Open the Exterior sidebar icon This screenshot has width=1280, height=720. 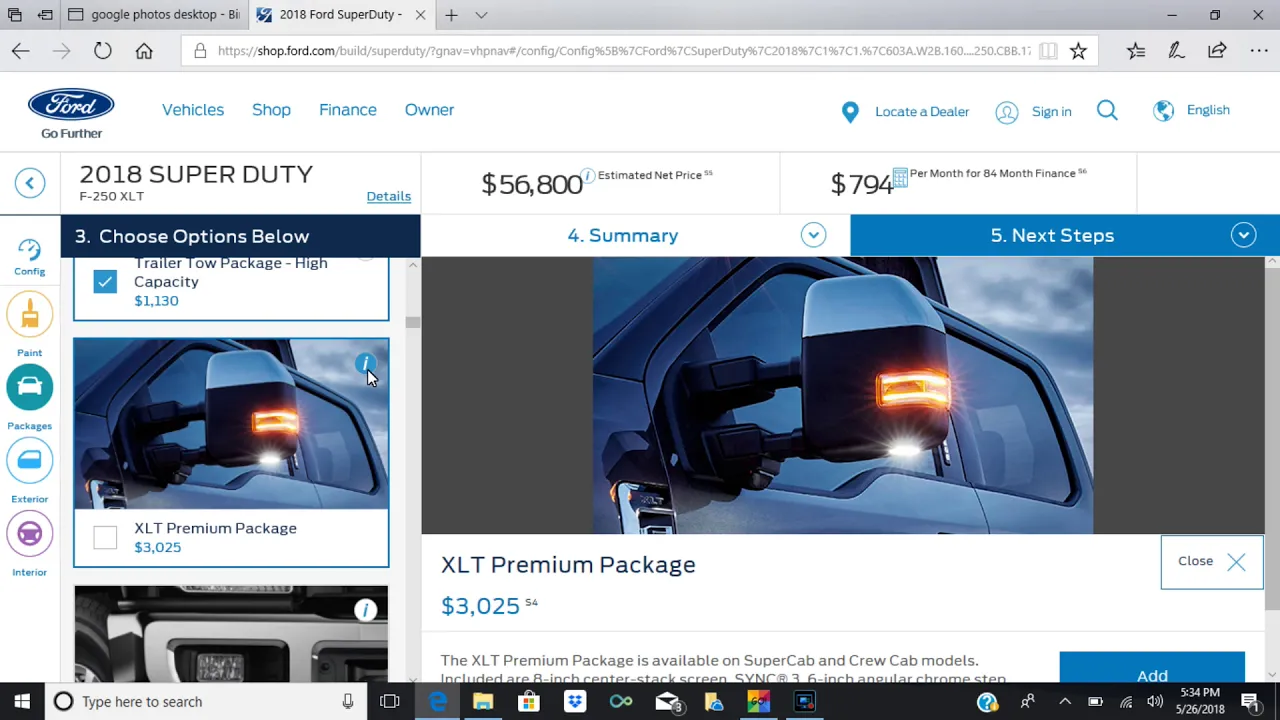coord(29,460)
